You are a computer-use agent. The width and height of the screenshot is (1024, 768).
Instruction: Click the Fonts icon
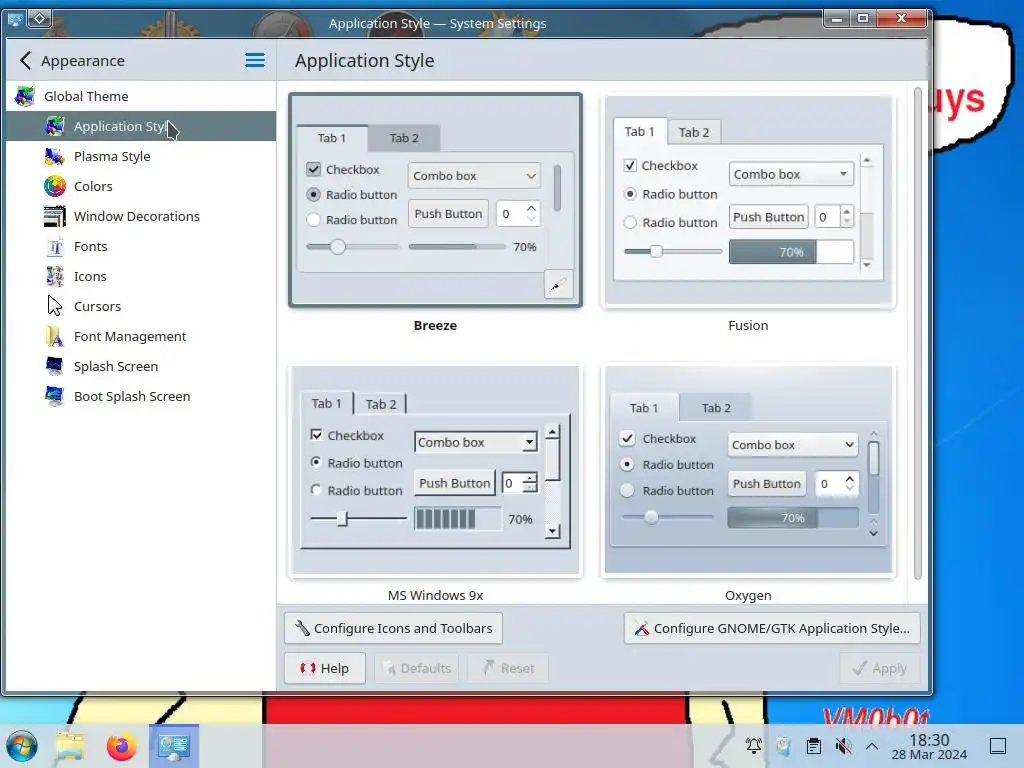[x=55, y=246]
